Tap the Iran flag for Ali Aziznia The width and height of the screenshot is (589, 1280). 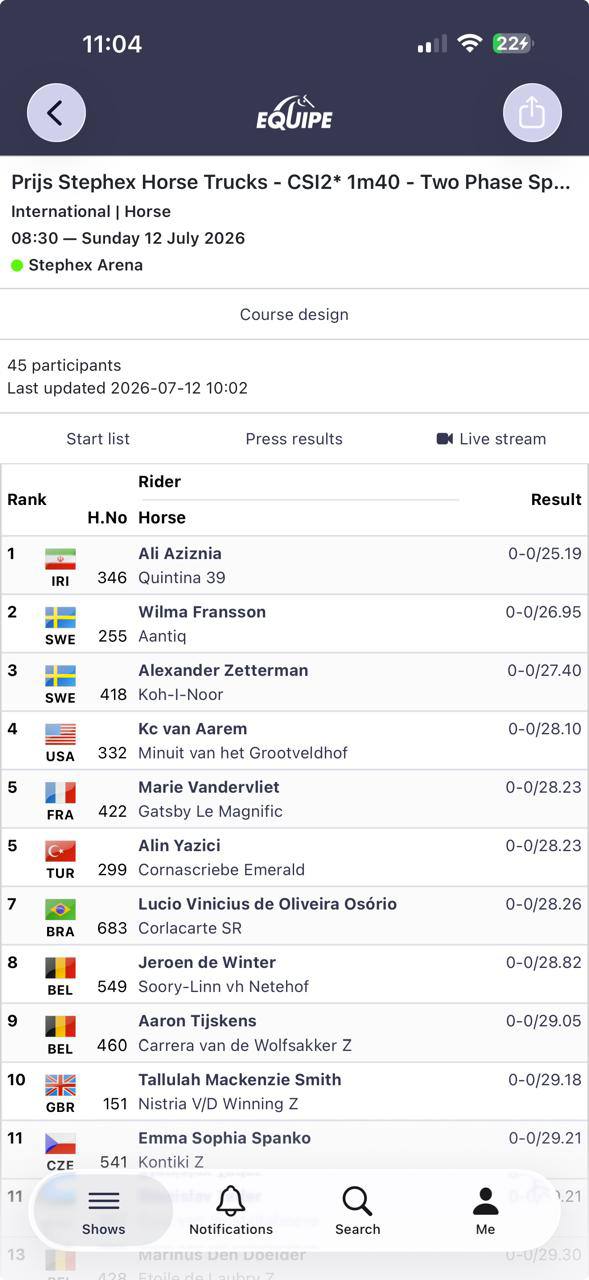[60, 559]
